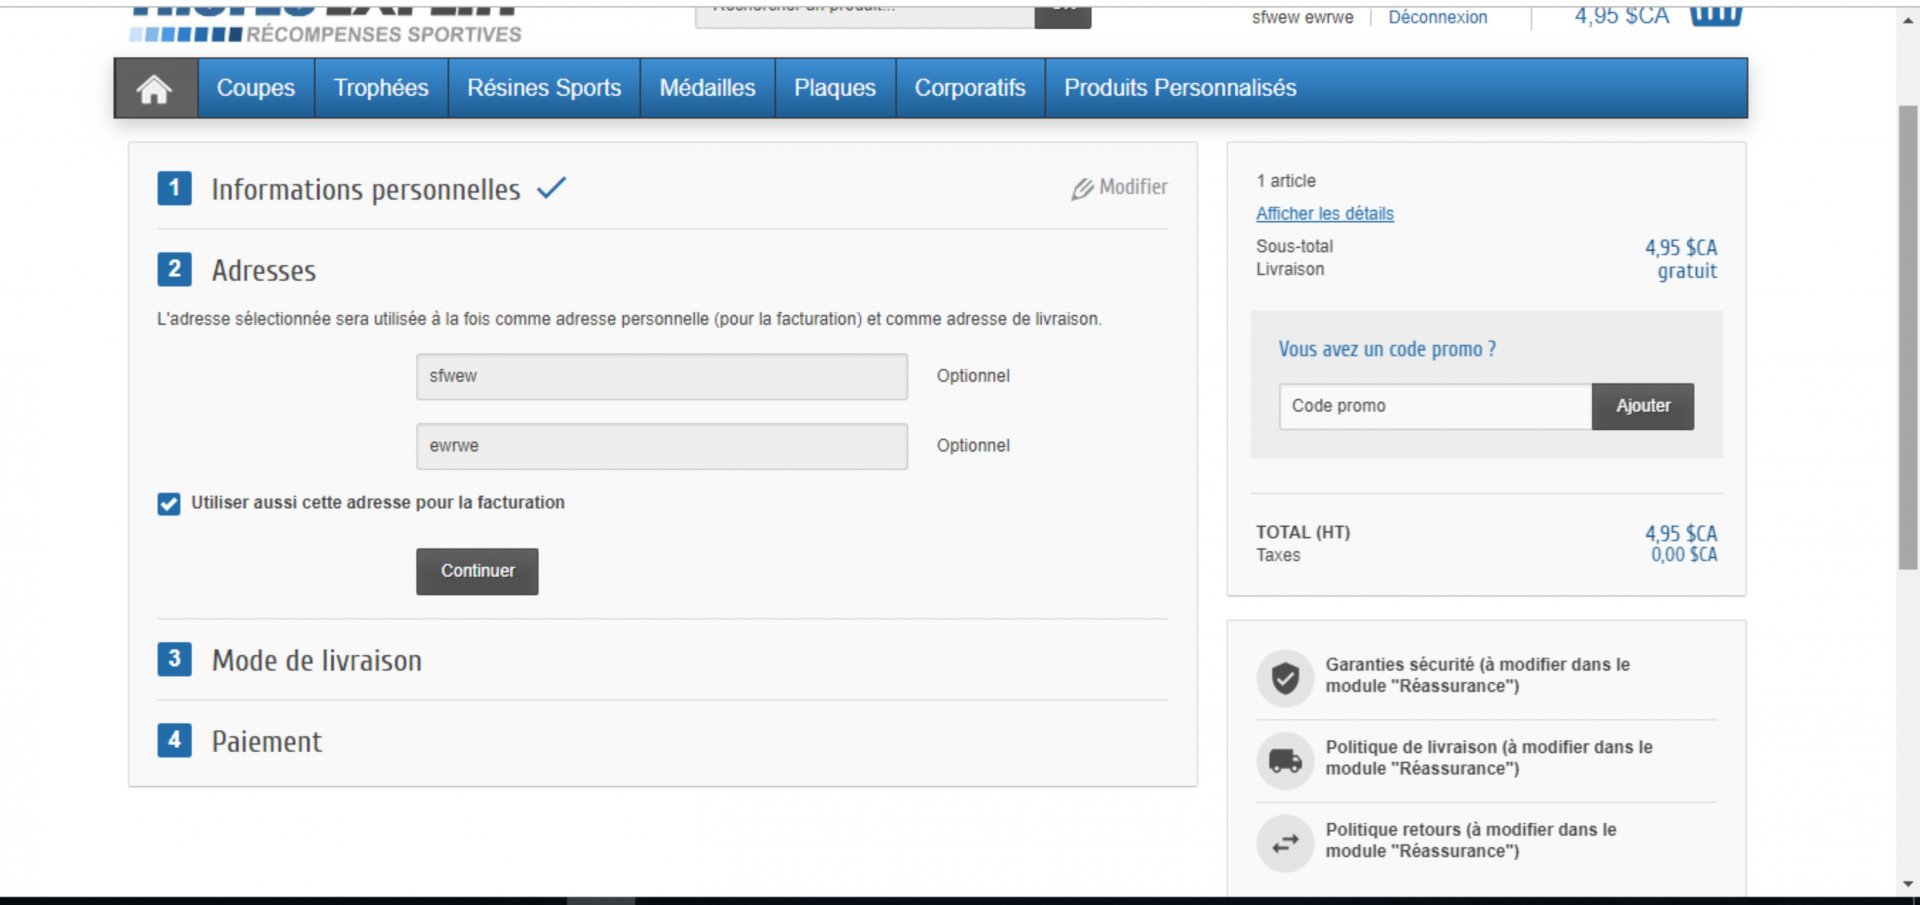Open the shopping cart icon
The height and width of the screenshot is (905, 1920).
tap(1716, 14)
